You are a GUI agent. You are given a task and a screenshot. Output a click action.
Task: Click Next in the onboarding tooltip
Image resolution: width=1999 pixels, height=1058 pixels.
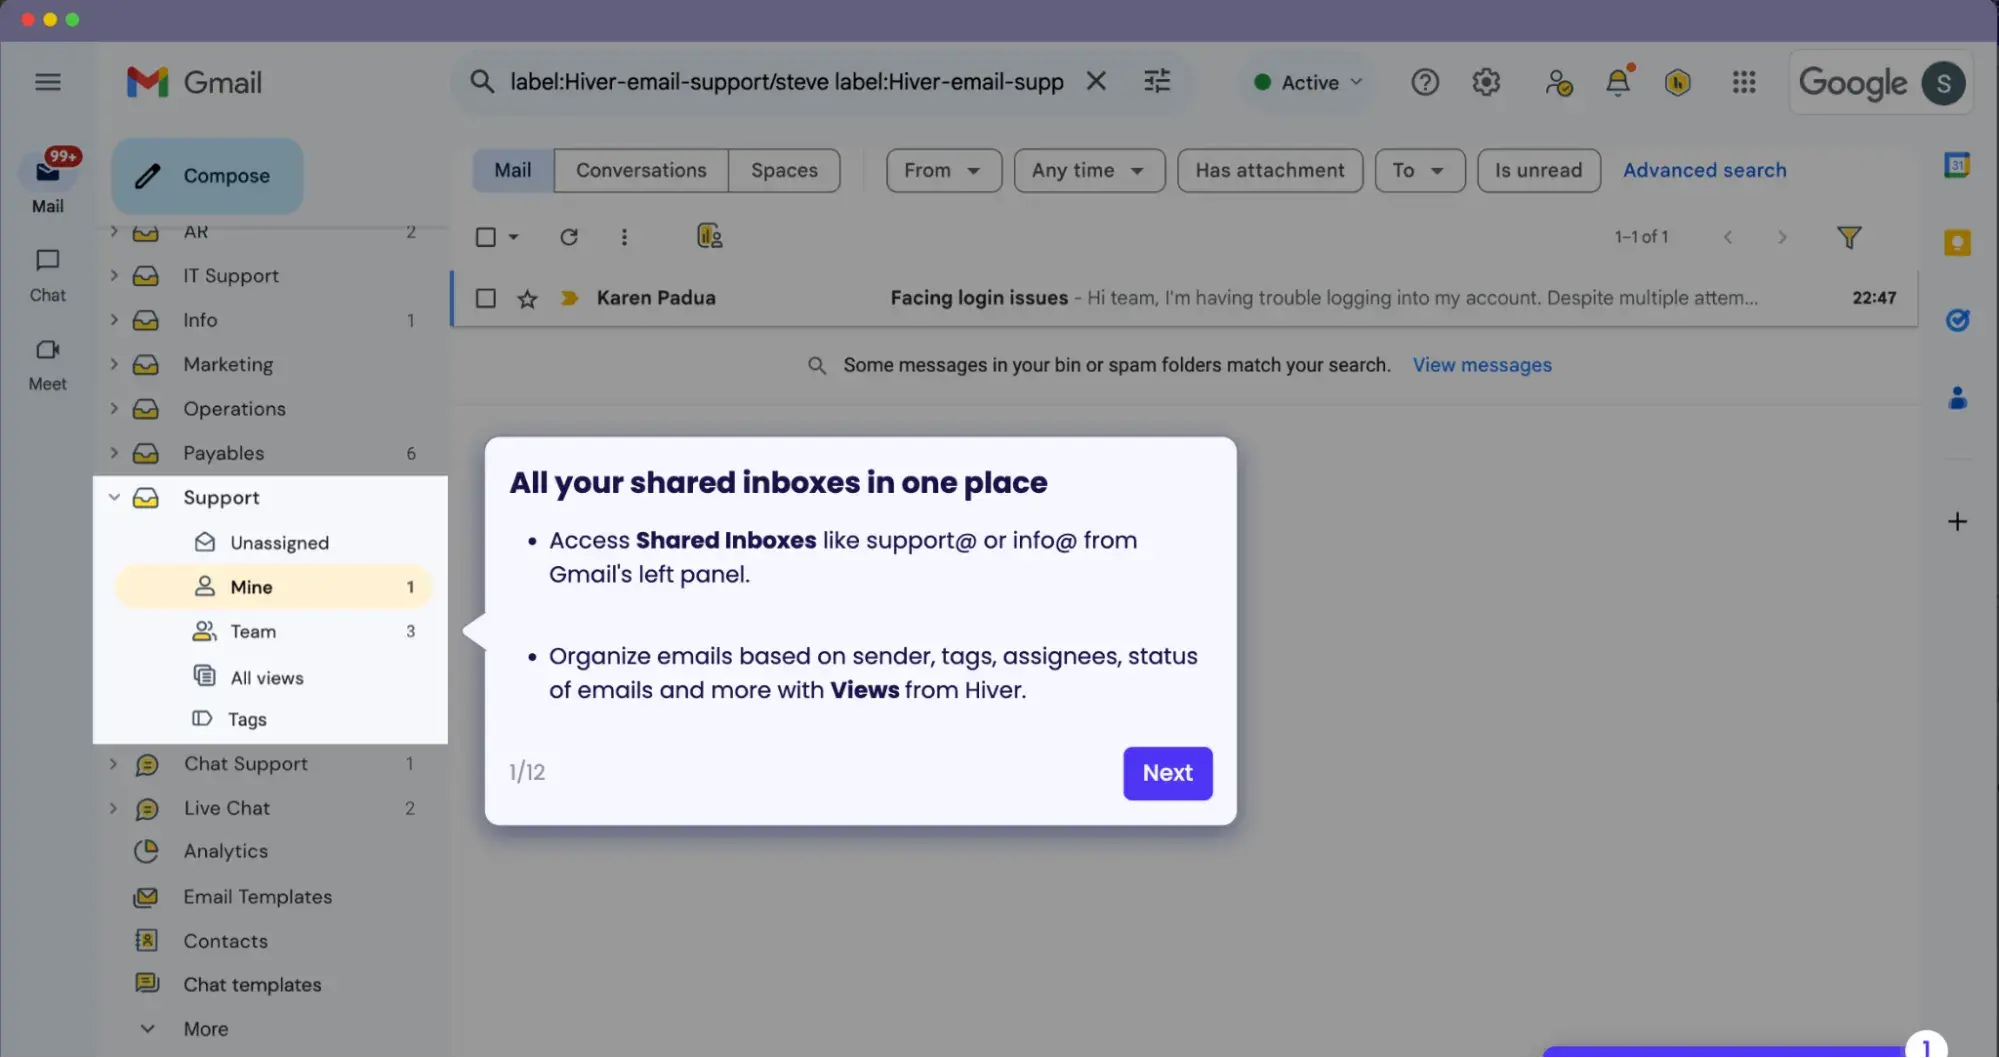pyautogui.click(x=1167, y=773)
